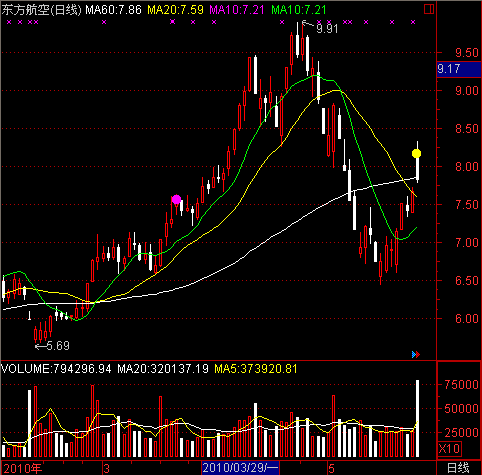Screen dimensions: 482x475
Task: Click the 9.91 high price annotation
Action: pos(327,29)
